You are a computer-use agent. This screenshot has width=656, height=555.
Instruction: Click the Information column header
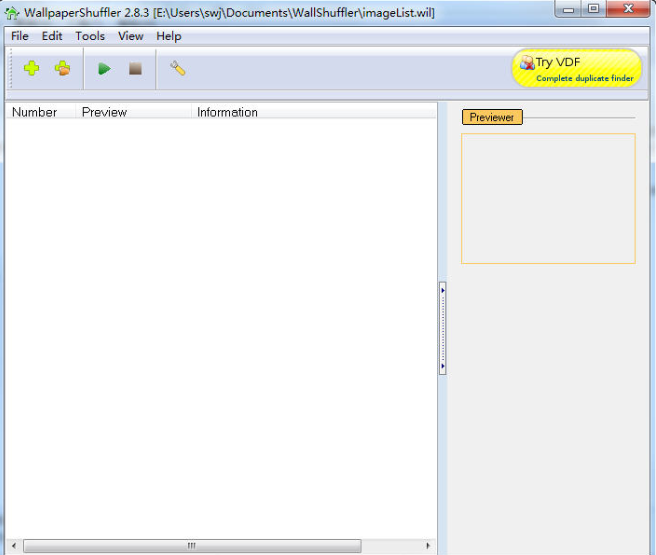(227, 112)
